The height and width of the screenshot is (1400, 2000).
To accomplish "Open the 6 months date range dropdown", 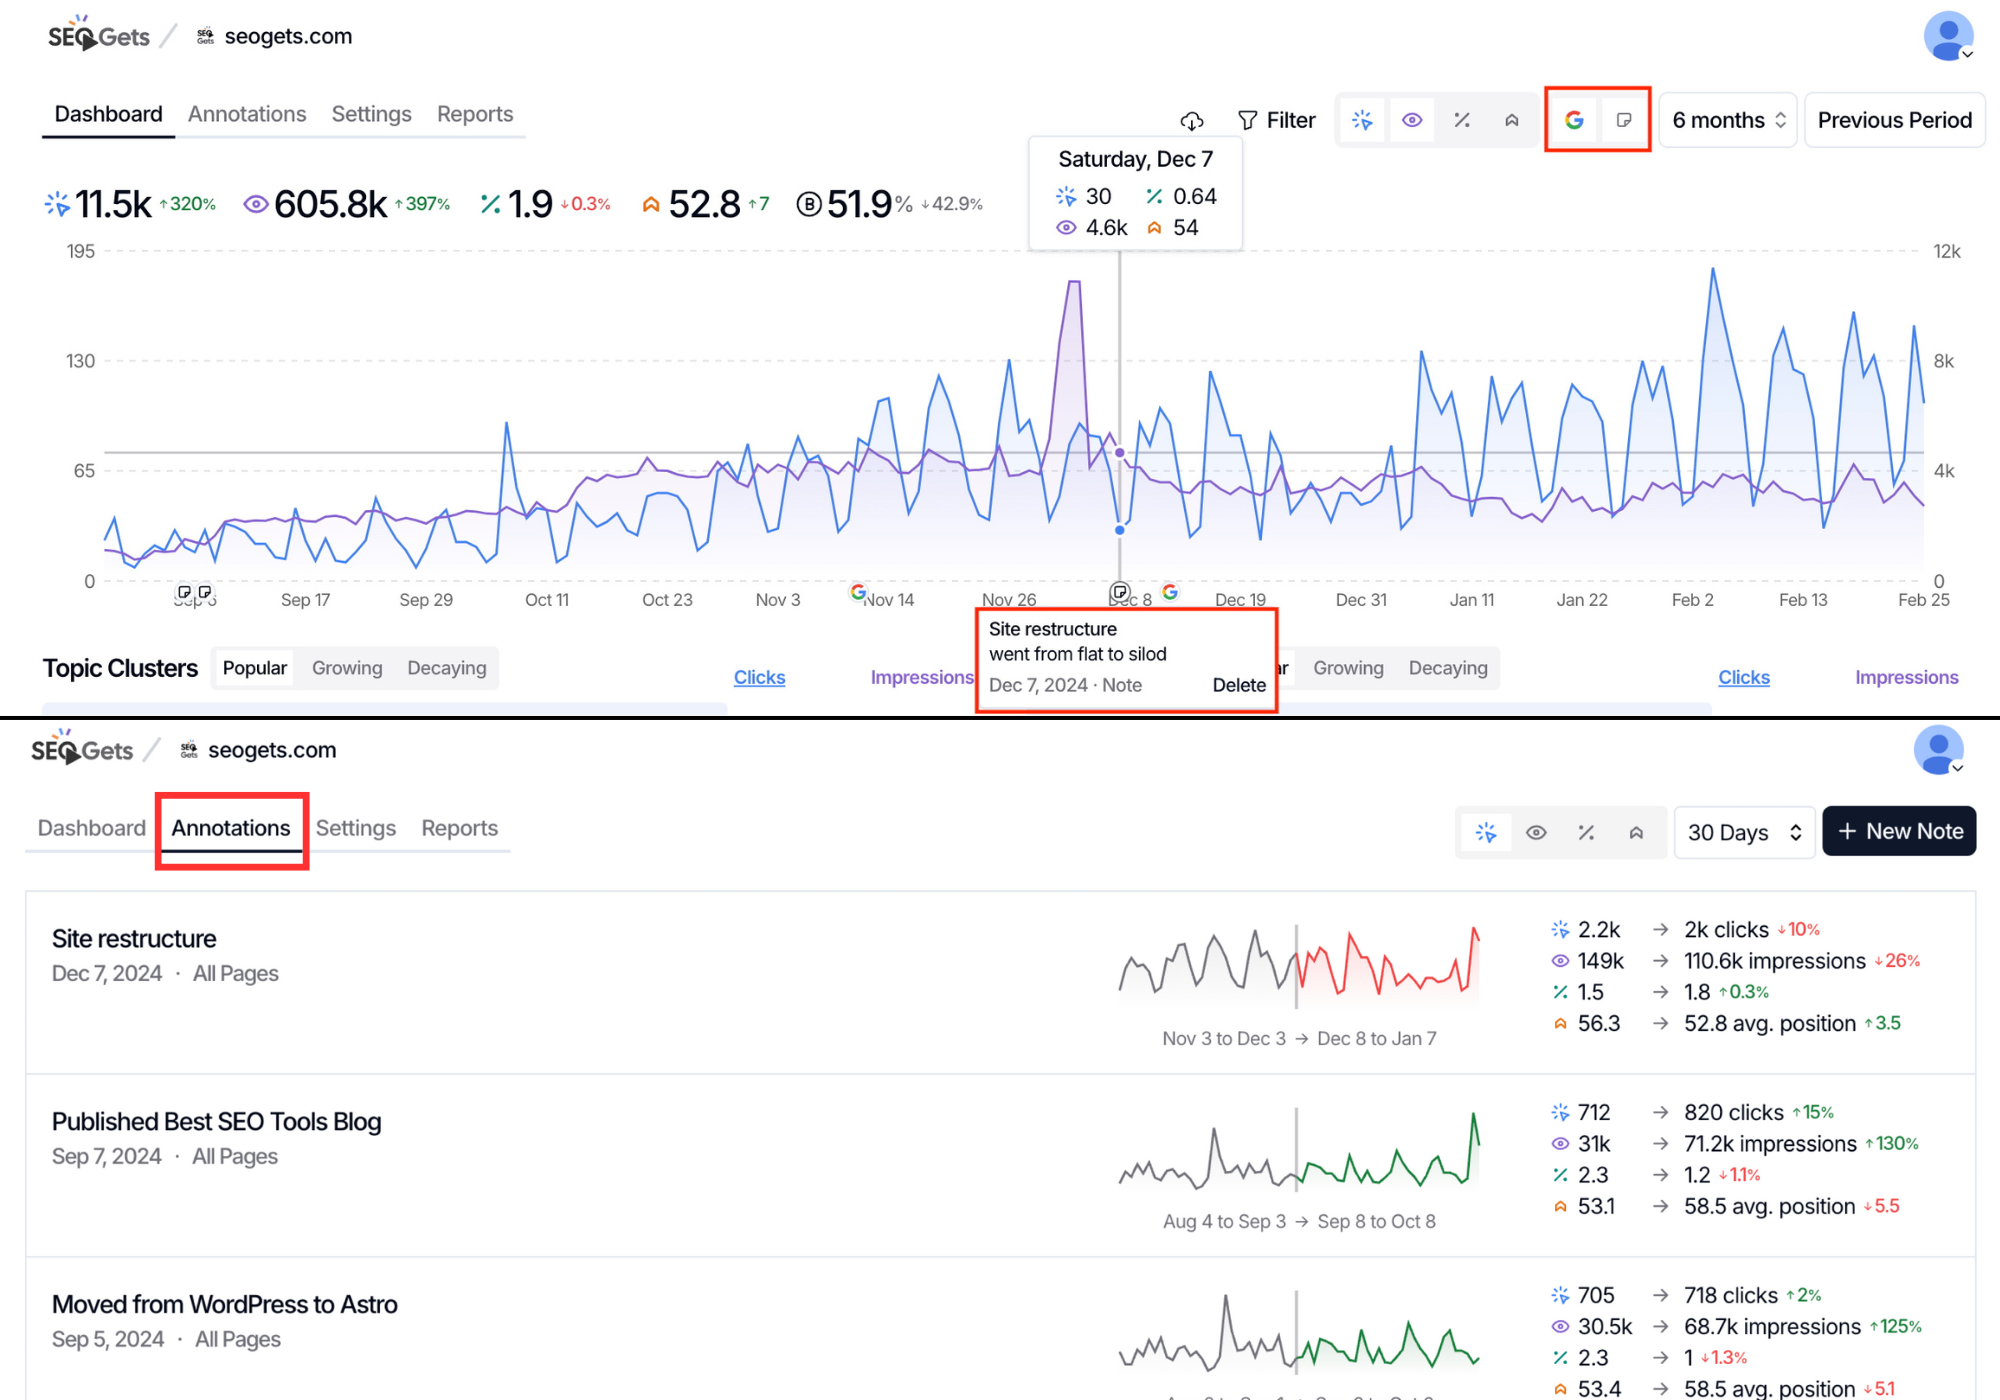I will click(x=1727, y=120).
